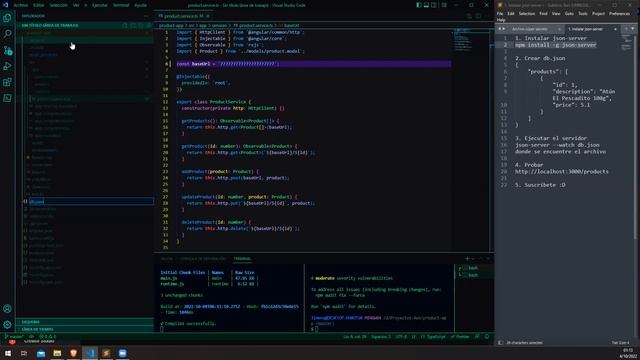This screenshot has width=640, height=360.
Task: Click the New File icon in workspace header
Action: 125,25
